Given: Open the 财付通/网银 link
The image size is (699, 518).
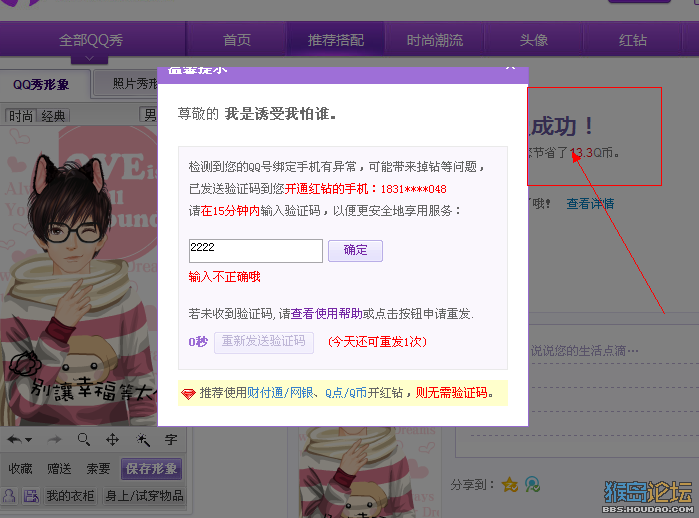Looking at the screenshot, I should click(280, 393).
